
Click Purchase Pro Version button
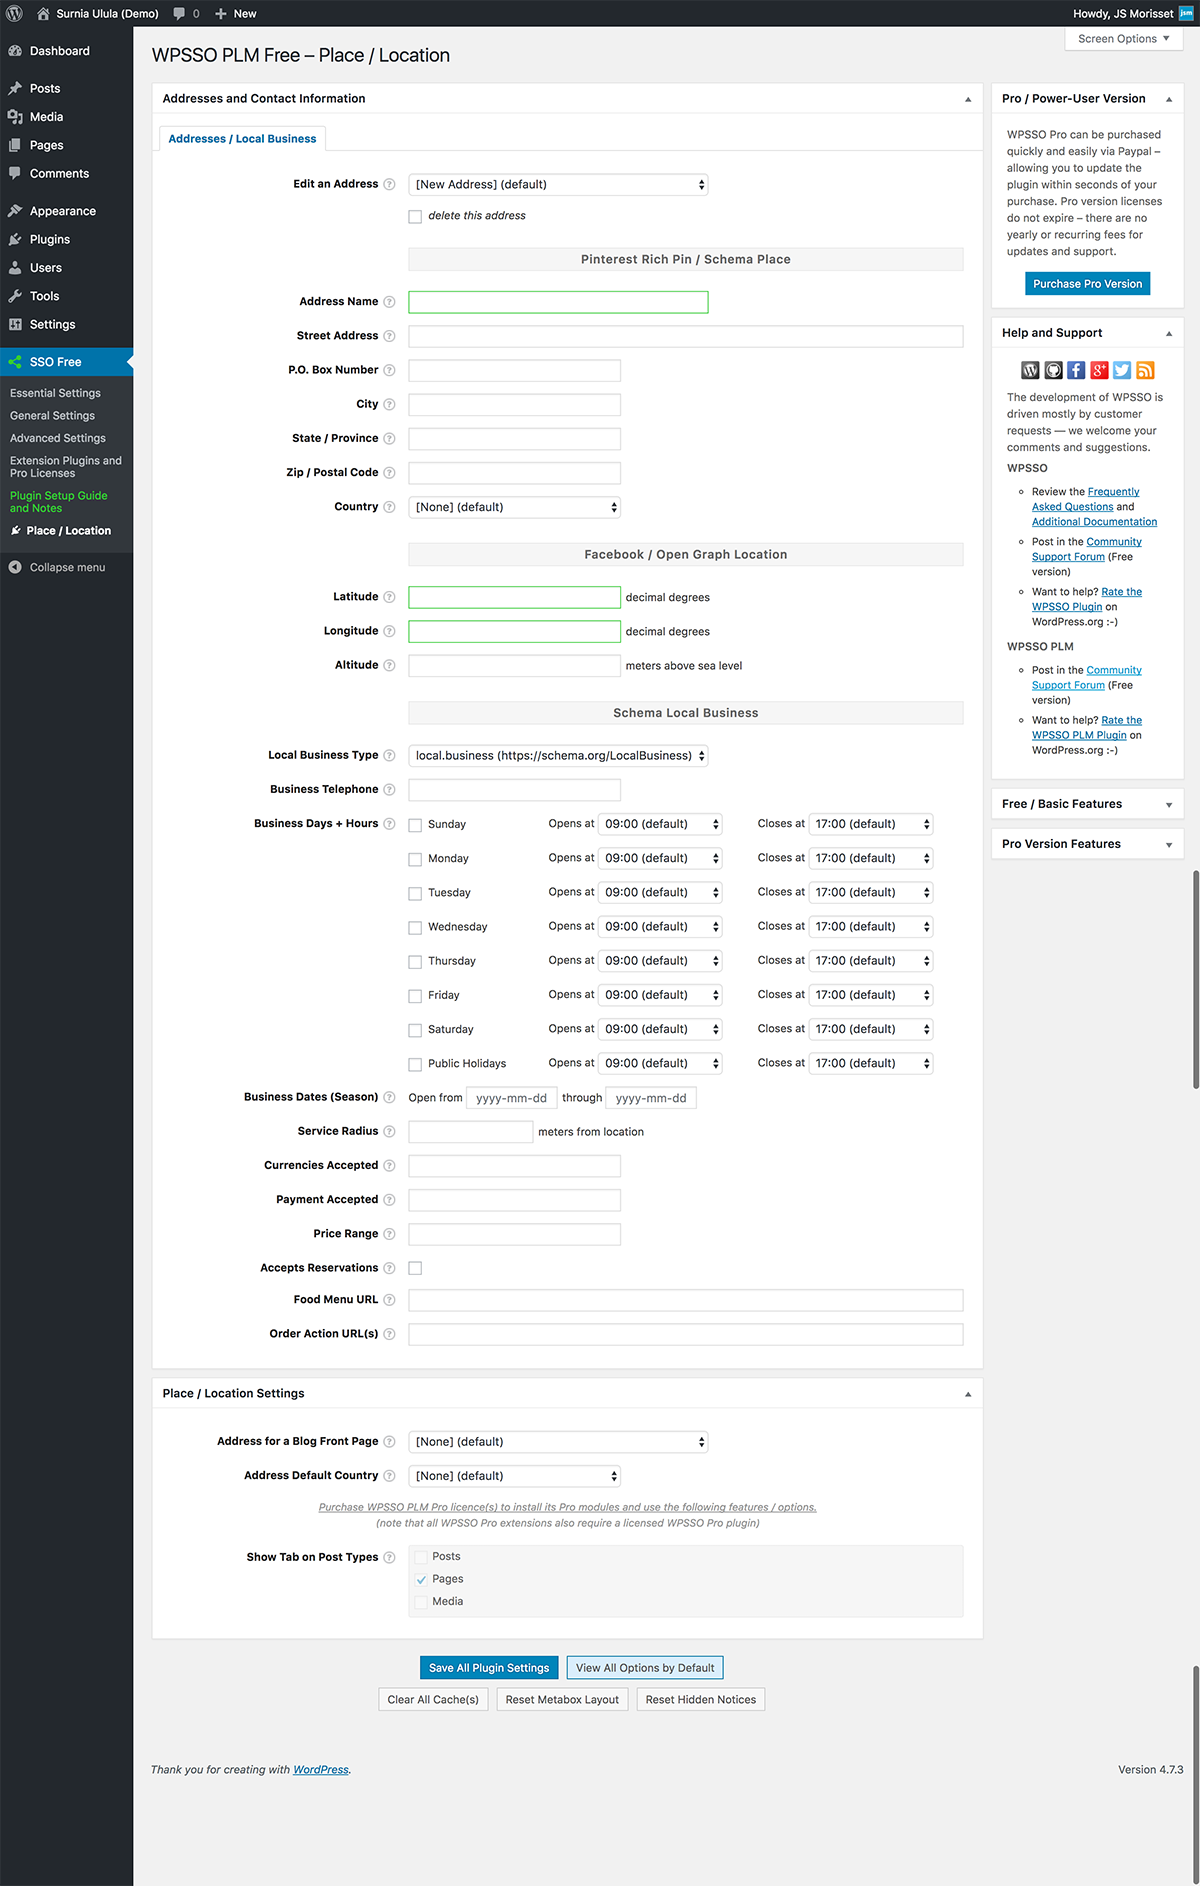tap(1087, 284)
